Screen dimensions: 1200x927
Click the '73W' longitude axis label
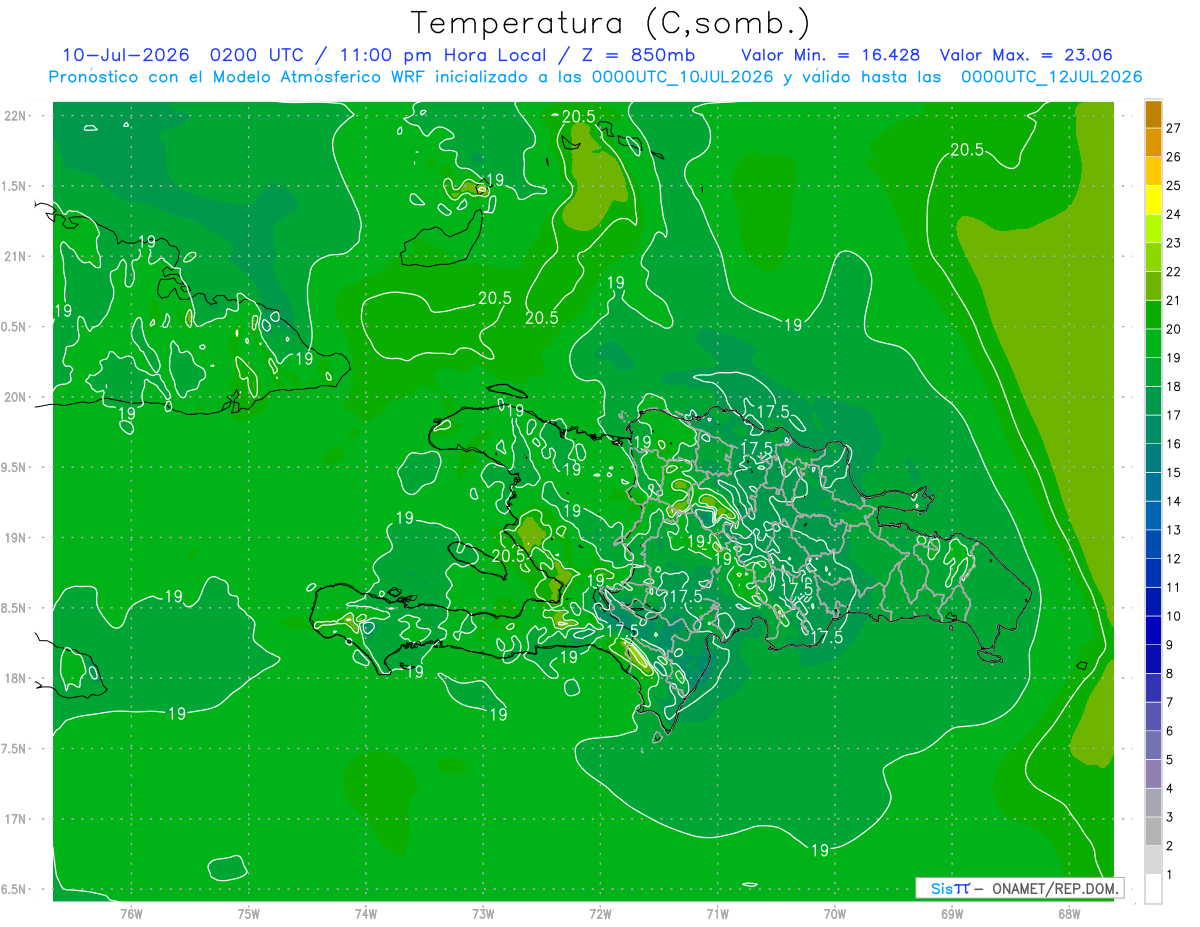coord(483,913)
